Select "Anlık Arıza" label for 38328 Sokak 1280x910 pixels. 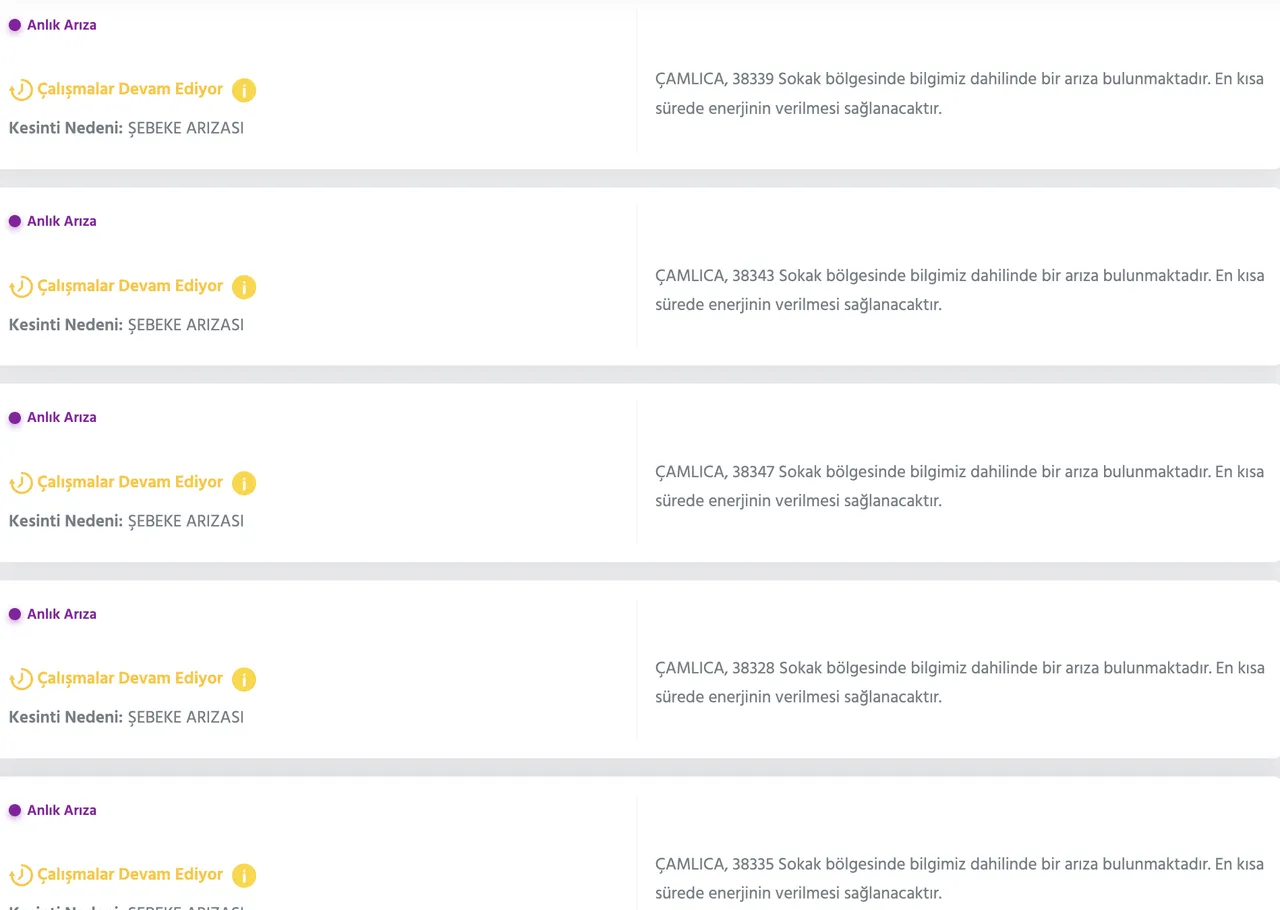(62, 614)
